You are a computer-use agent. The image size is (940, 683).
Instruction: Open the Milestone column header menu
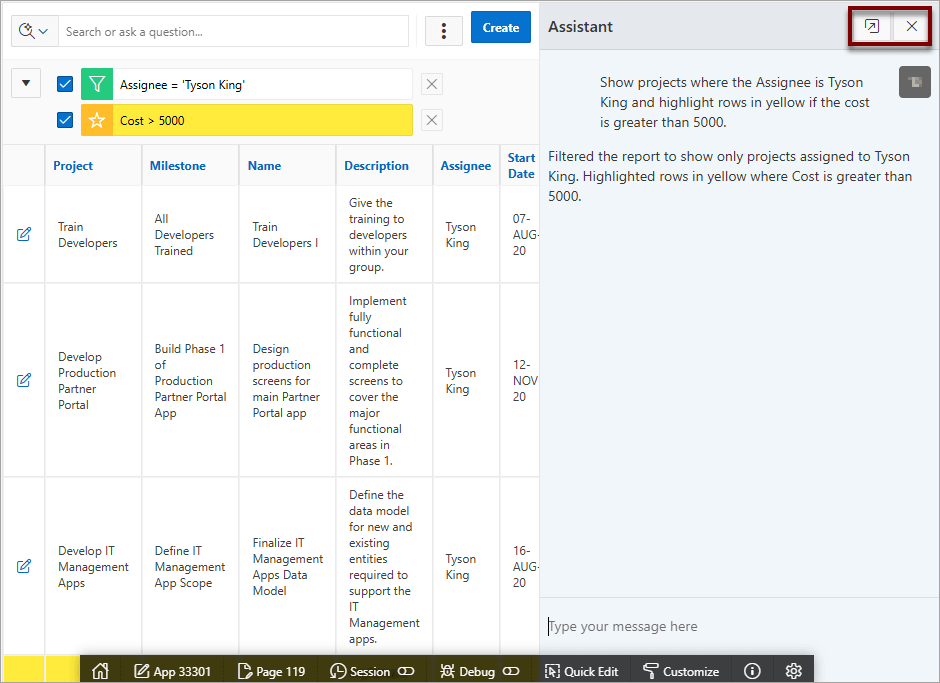pyautogui.click(x=177, y=166)
